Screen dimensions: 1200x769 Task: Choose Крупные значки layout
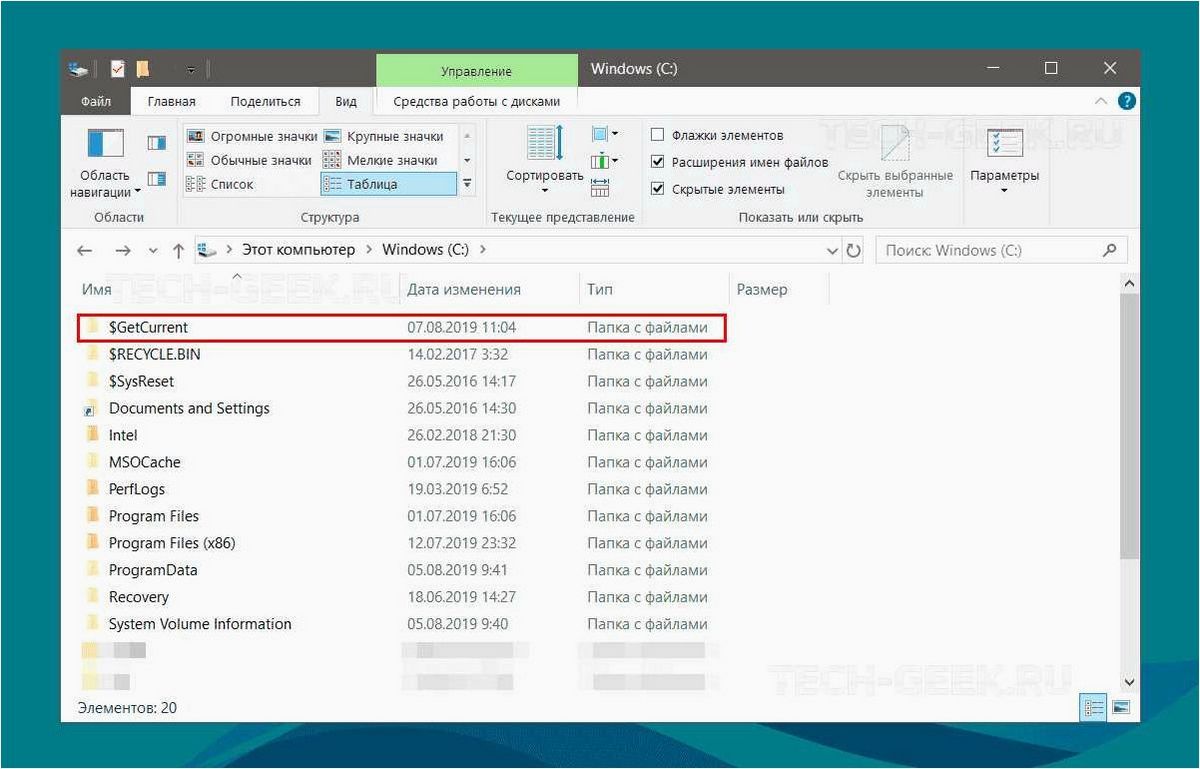pyautogui.click(x=383, y=136)
